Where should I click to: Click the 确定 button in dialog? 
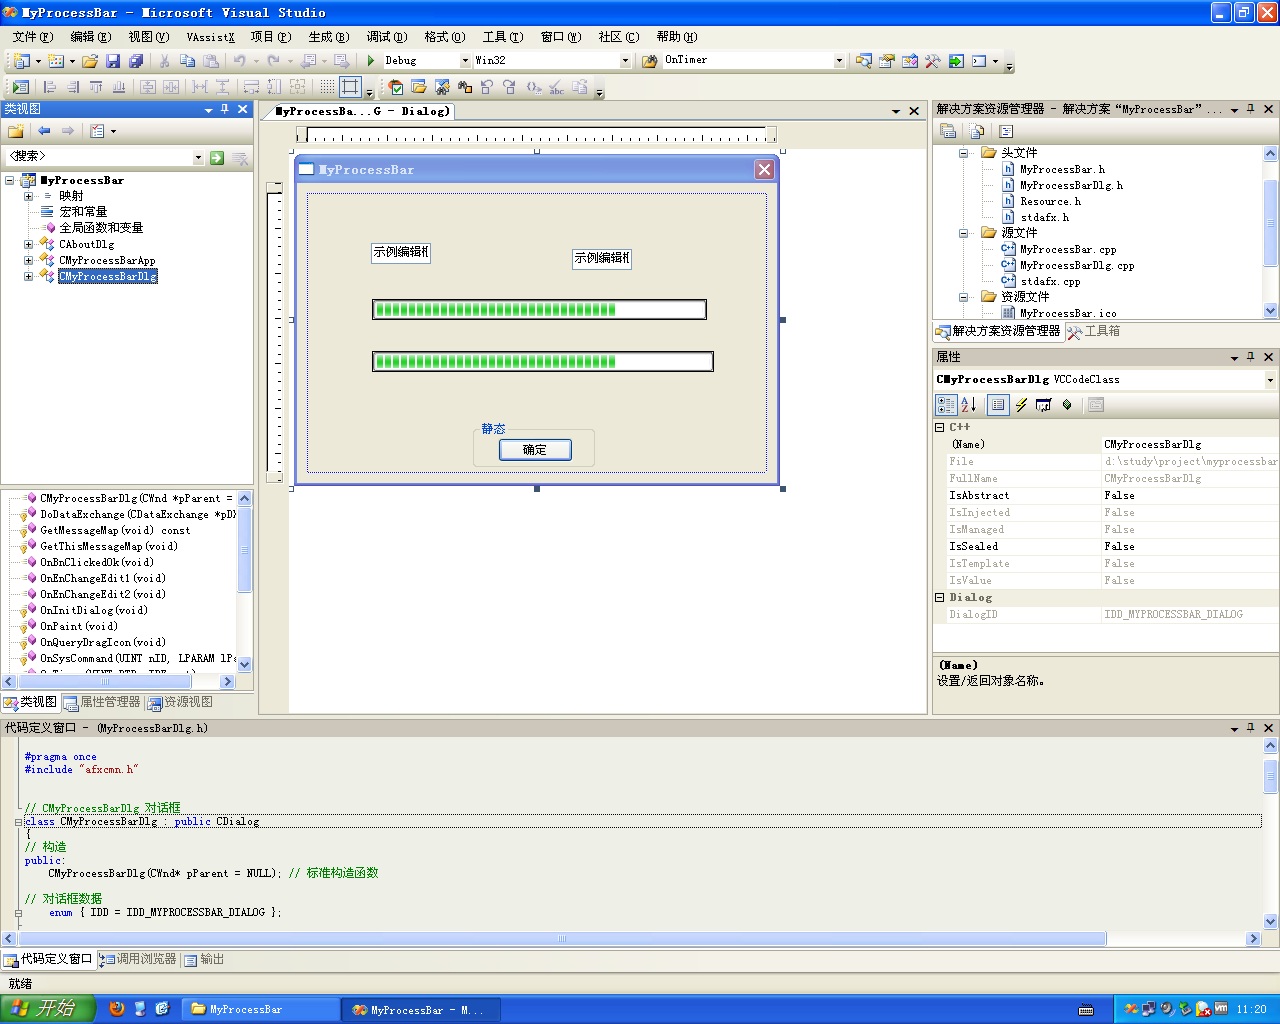click(535, 450)
